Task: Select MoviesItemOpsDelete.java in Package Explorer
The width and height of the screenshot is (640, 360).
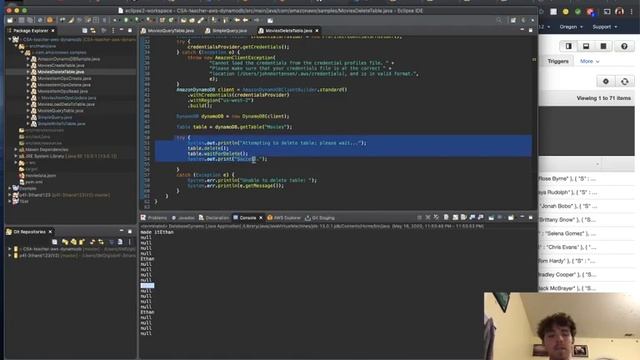Action: click(64, 85)
